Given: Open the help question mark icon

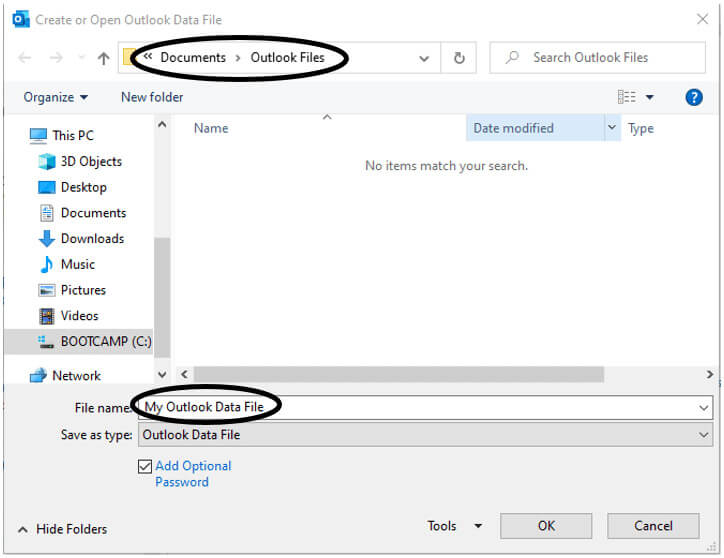Looking at the screenshot, I should 694,97.
